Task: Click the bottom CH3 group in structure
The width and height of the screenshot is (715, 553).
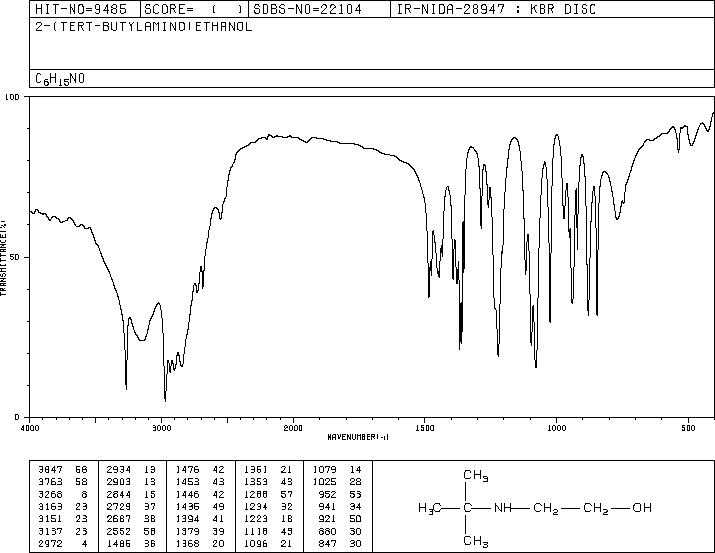Action: tap(476, 541)
